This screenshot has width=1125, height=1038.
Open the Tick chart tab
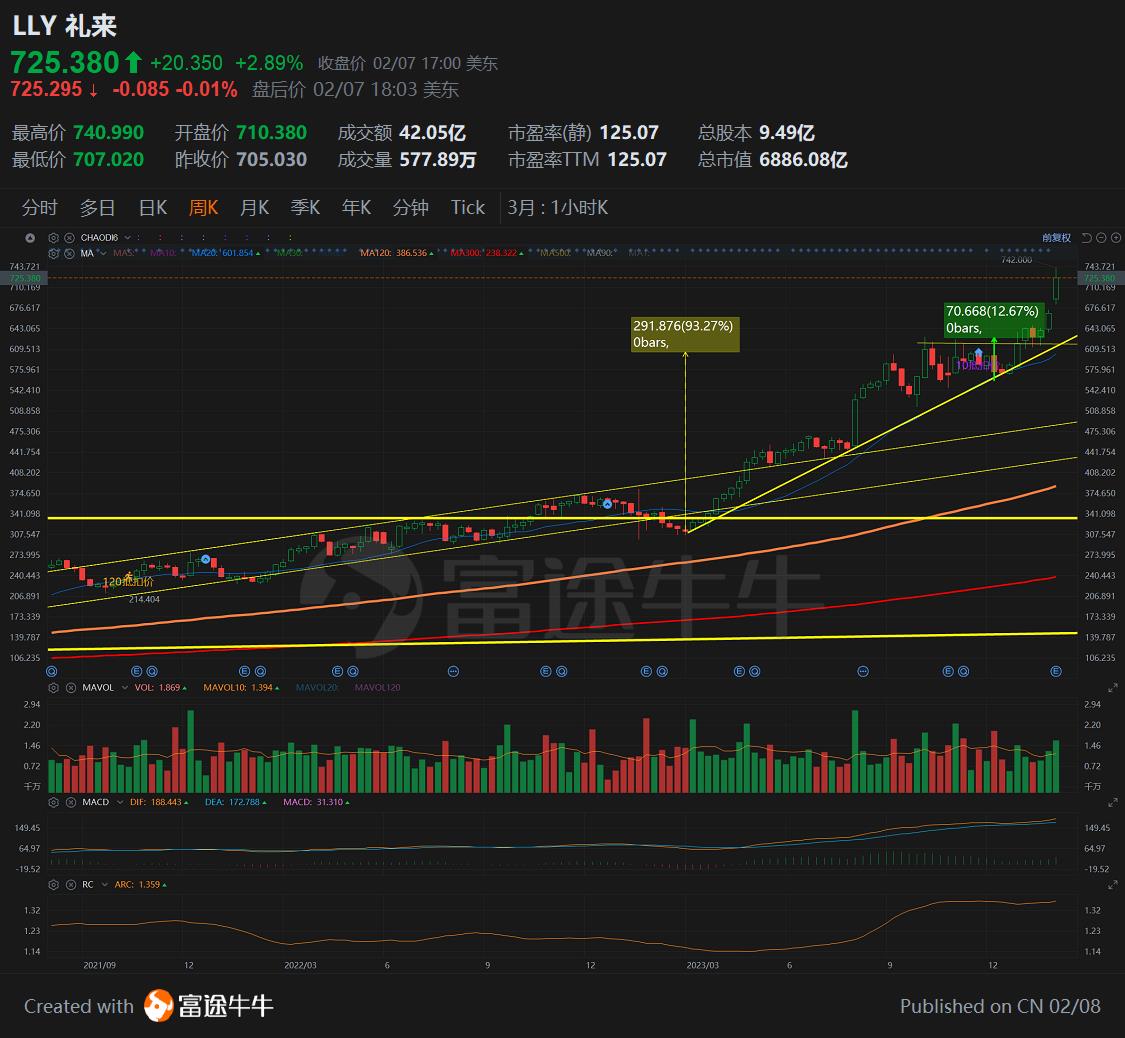pos(468,207)
